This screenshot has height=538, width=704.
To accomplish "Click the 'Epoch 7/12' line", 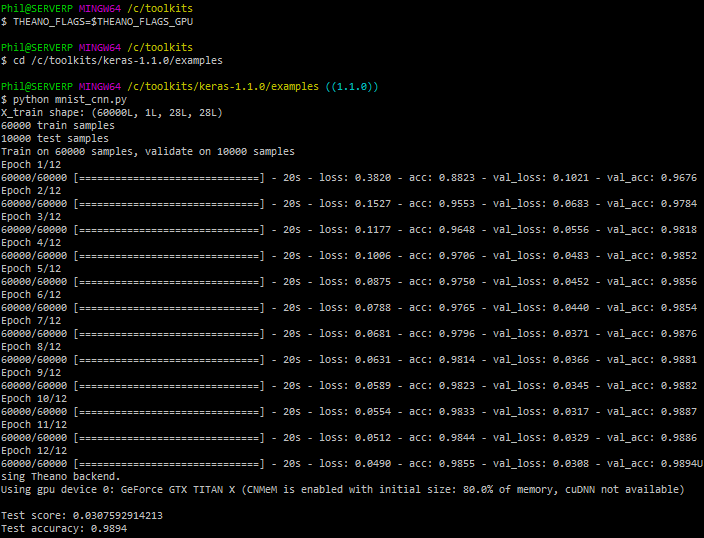I will (x=31, y=321).
